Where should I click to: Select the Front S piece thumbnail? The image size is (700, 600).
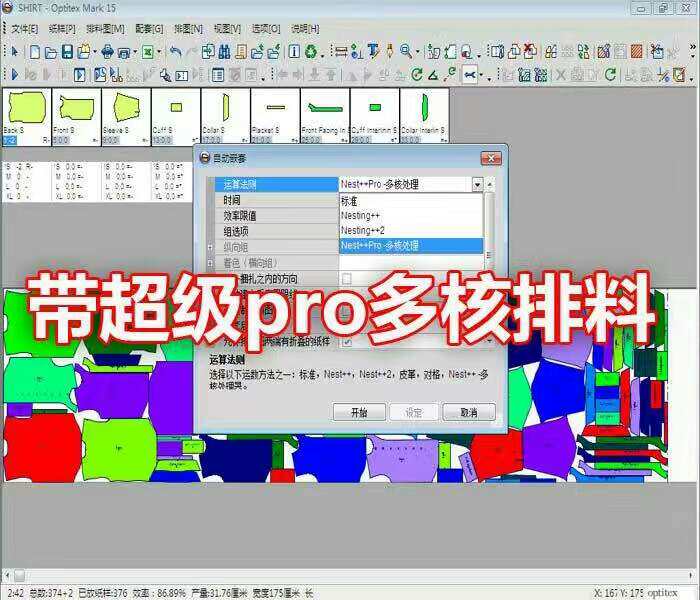coord(76,117)
